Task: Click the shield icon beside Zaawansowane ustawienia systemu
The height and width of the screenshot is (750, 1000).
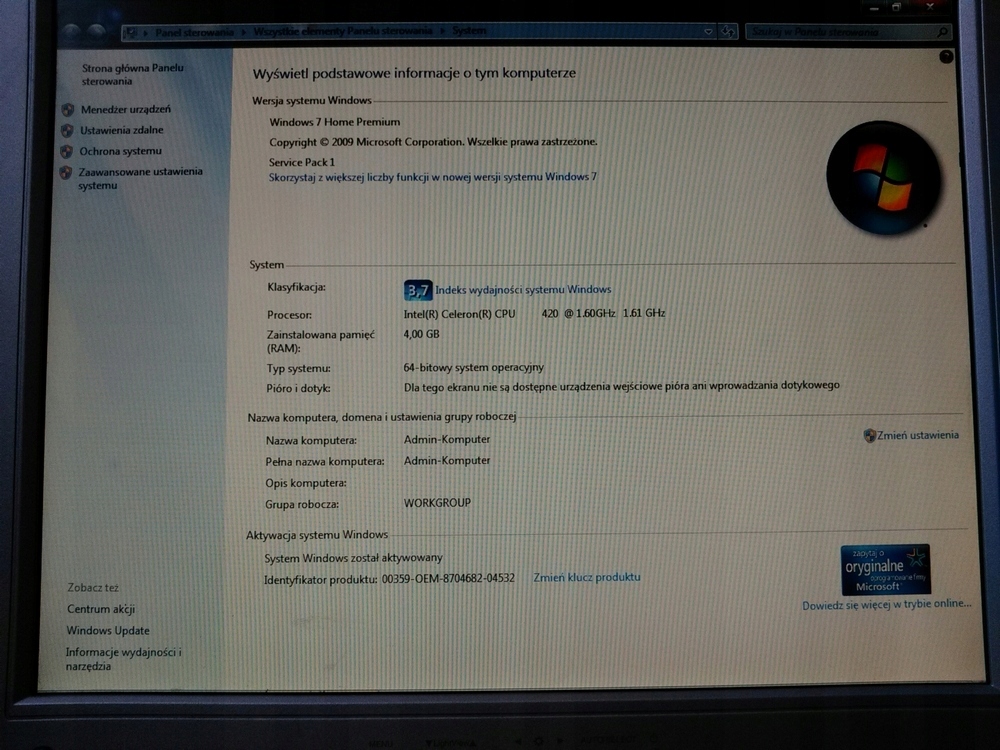Action: (65, 172)
